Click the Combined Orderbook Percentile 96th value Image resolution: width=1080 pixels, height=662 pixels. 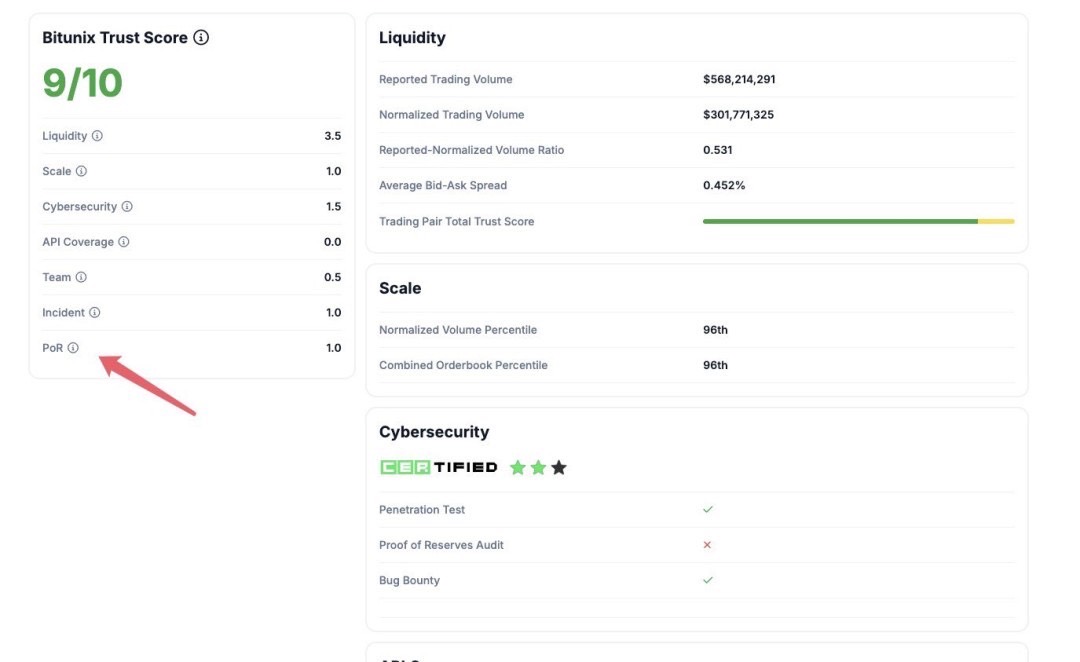(x=715, y=365)
